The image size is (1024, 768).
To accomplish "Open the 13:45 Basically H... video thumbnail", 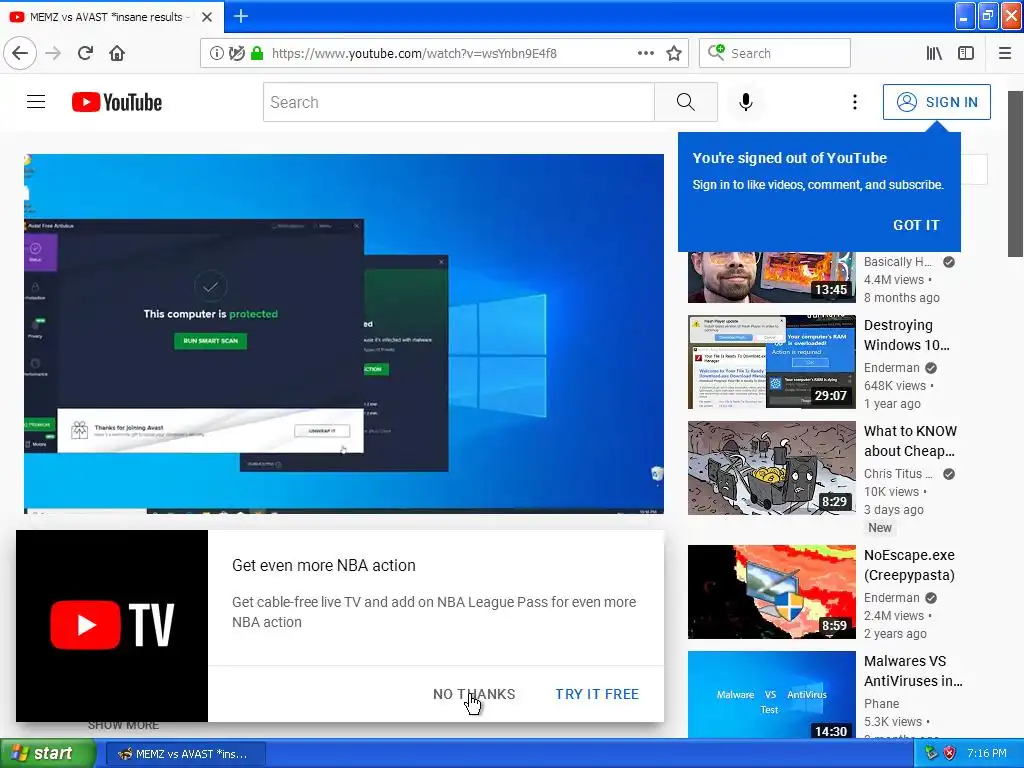I will pyautogui.click(x=771, y=278).
